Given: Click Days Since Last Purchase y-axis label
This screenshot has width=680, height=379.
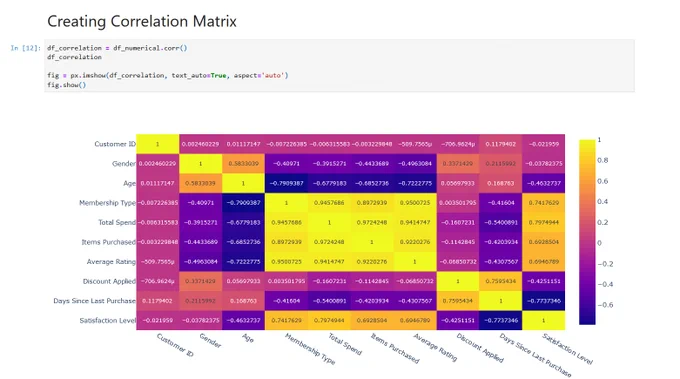Looking at the screenshot, I should tap(94, 301).
